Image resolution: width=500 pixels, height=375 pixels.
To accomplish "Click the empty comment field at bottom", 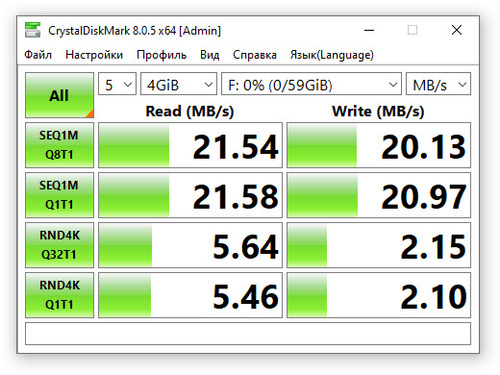I will [x=248, y=333].
